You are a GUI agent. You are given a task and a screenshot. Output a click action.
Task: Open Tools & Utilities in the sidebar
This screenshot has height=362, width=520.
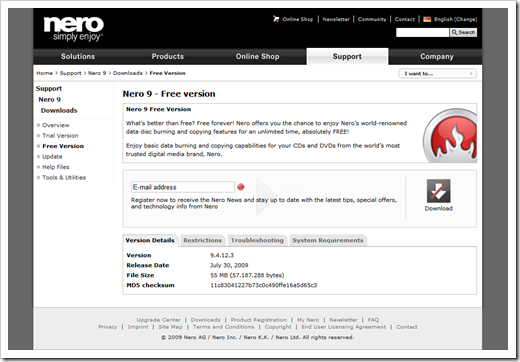point(64,177)
